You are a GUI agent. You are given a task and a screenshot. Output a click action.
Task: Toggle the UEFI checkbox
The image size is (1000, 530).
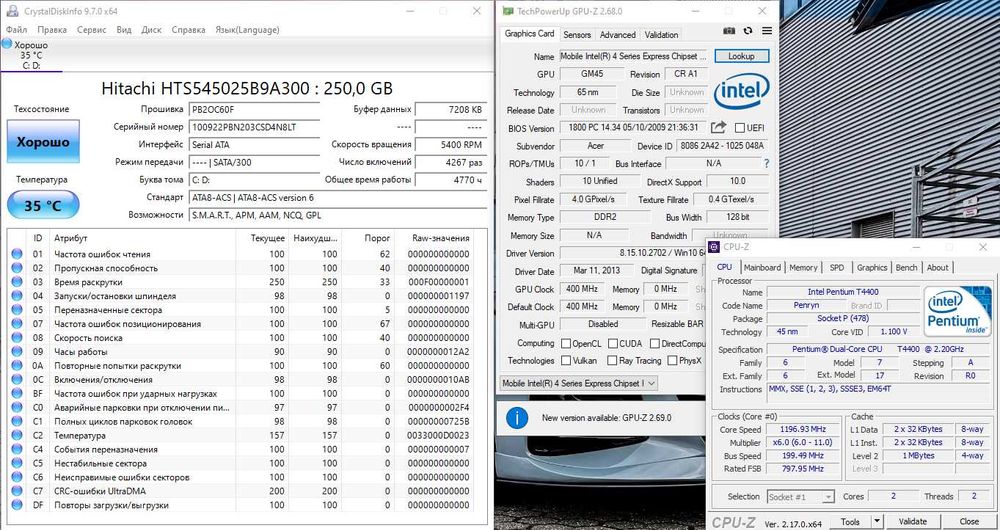[x=740, y=128]
